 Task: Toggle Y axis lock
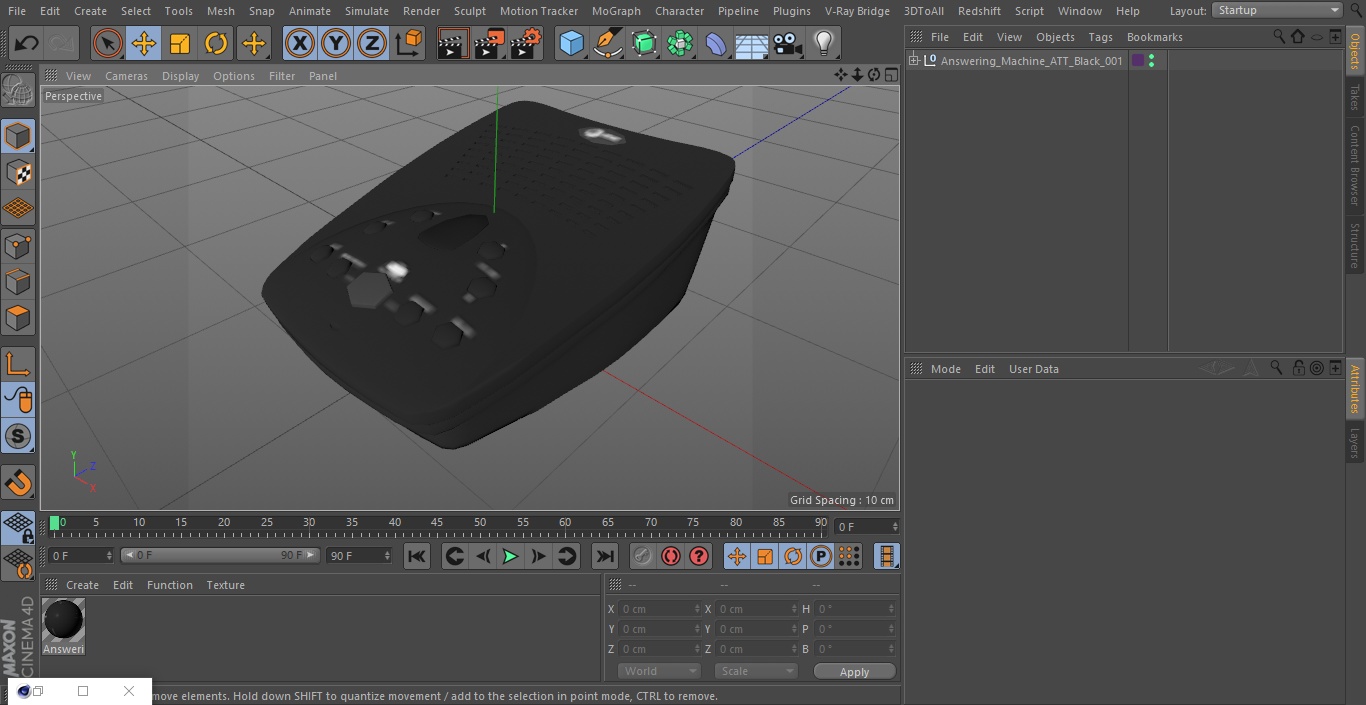click(x=335, y=43)
